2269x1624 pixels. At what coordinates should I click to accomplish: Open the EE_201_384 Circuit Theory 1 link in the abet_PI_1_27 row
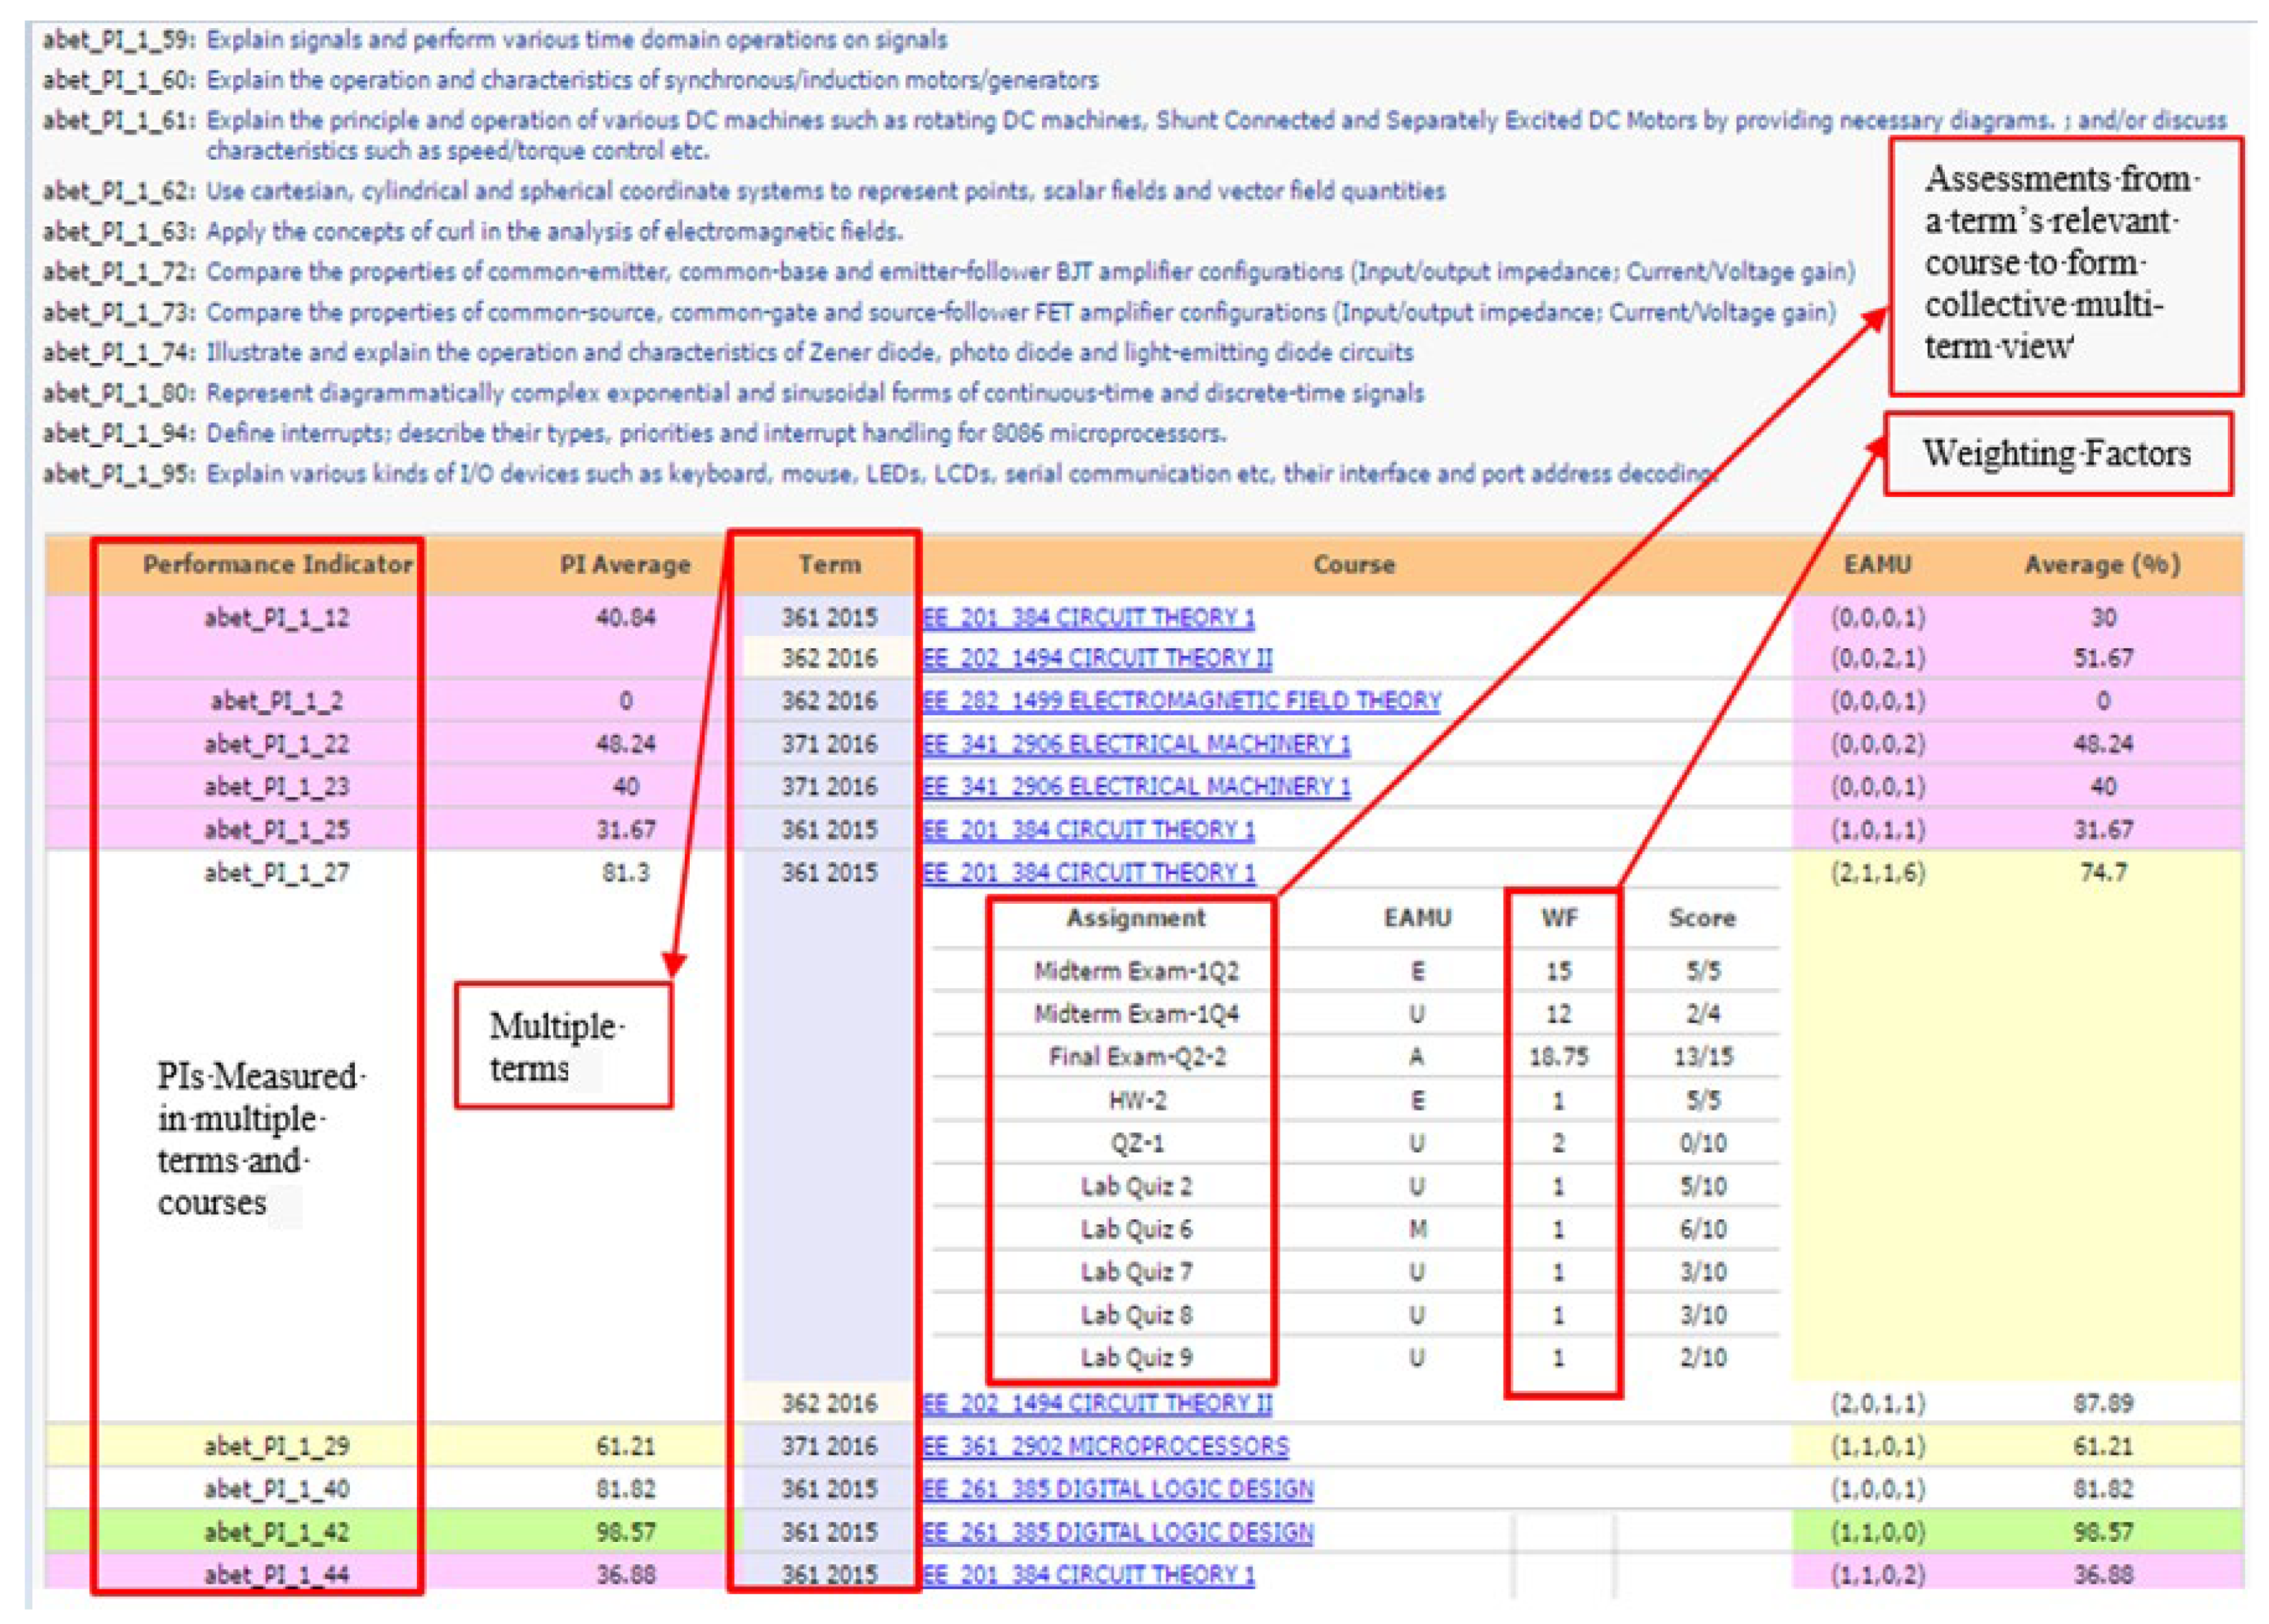[1088, 873]
